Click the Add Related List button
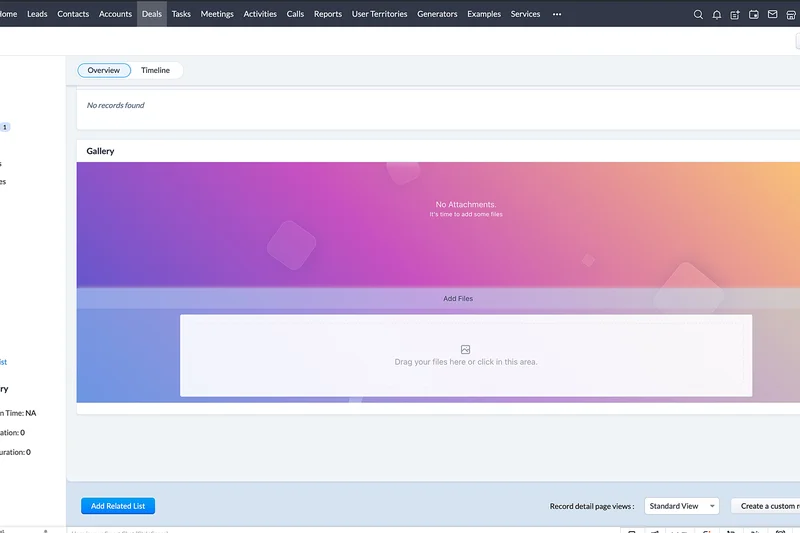The height and width of the screenshot is (533, 800). click(x=118, y=506)
